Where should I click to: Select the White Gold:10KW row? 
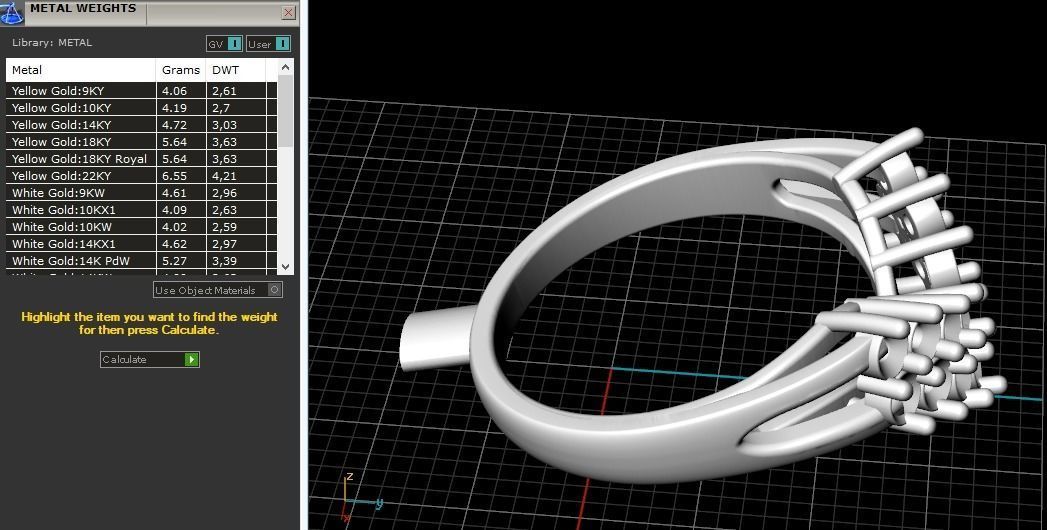(142, 227)
